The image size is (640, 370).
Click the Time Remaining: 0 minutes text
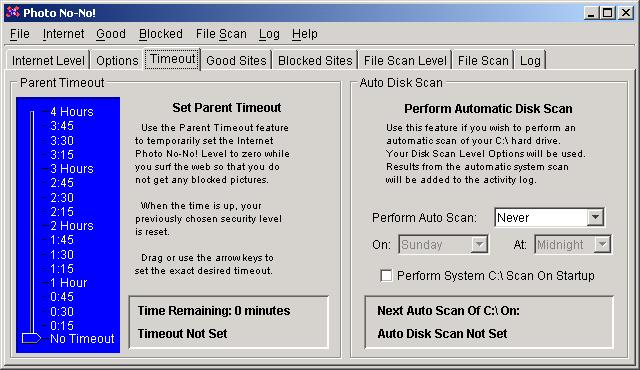point(214,311)
